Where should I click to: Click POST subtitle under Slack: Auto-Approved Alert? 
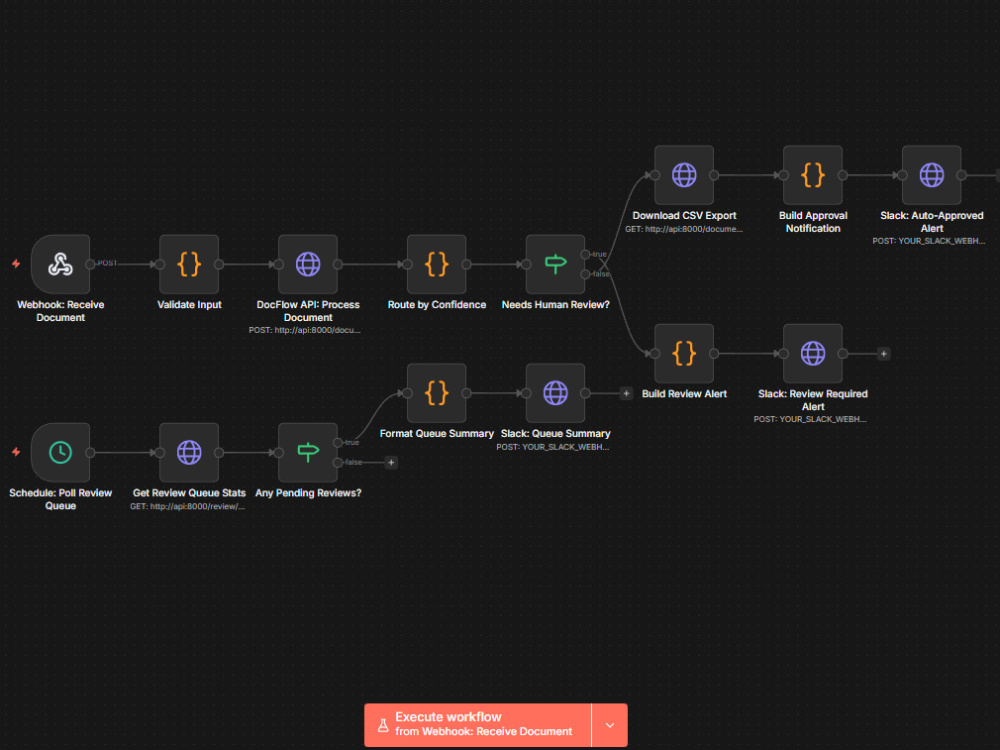[x=929, y=241]
